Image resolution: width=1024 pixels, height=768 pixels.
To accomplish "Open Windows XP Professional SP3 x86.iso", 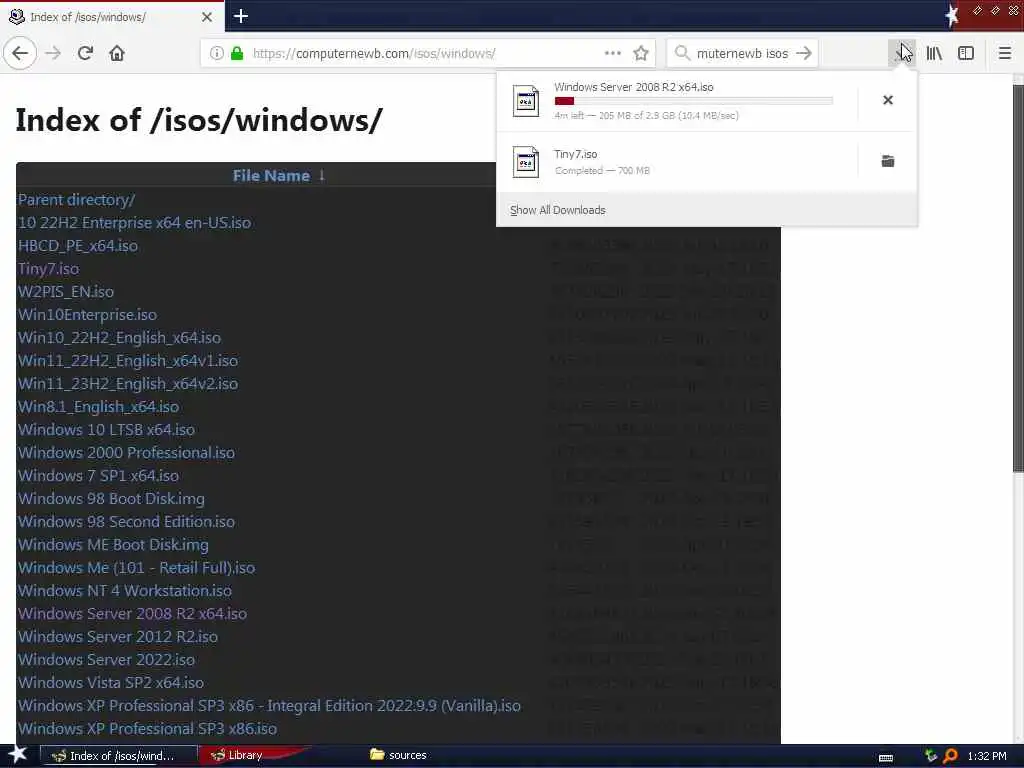I will tap(148, 729).
